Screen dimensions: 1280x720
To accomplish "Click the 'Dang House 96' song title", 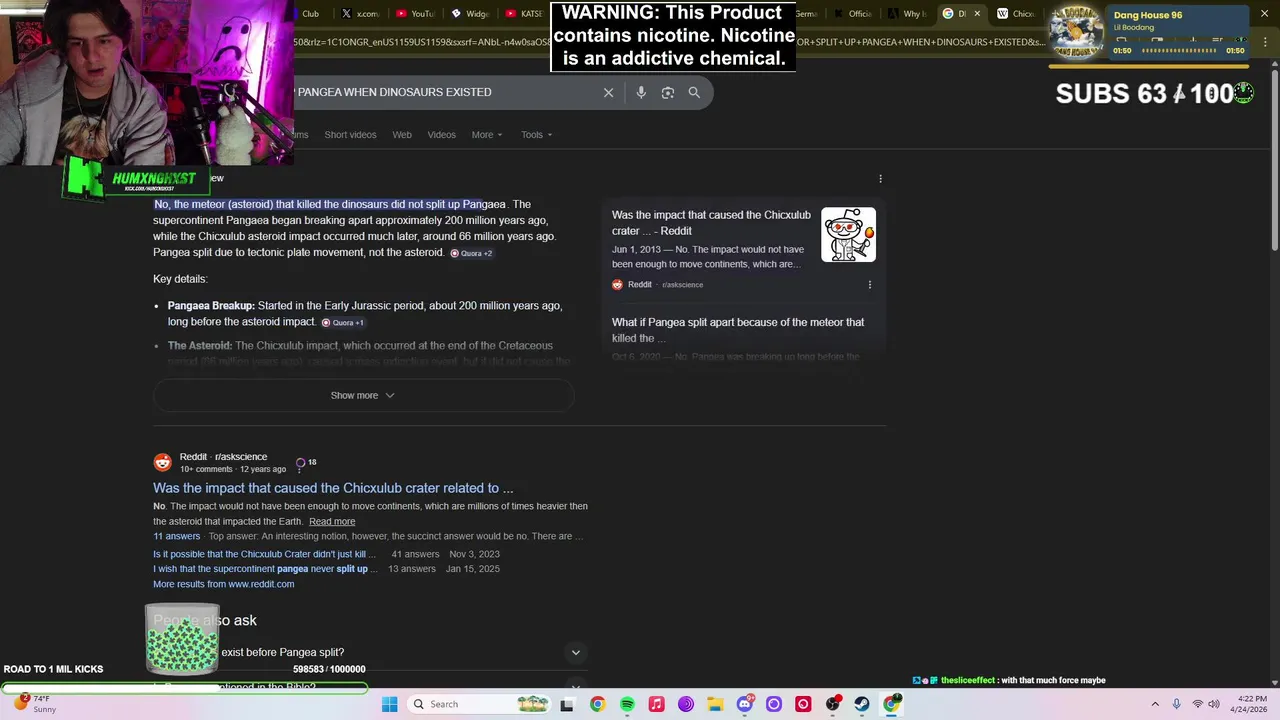I will point(1148,15).
